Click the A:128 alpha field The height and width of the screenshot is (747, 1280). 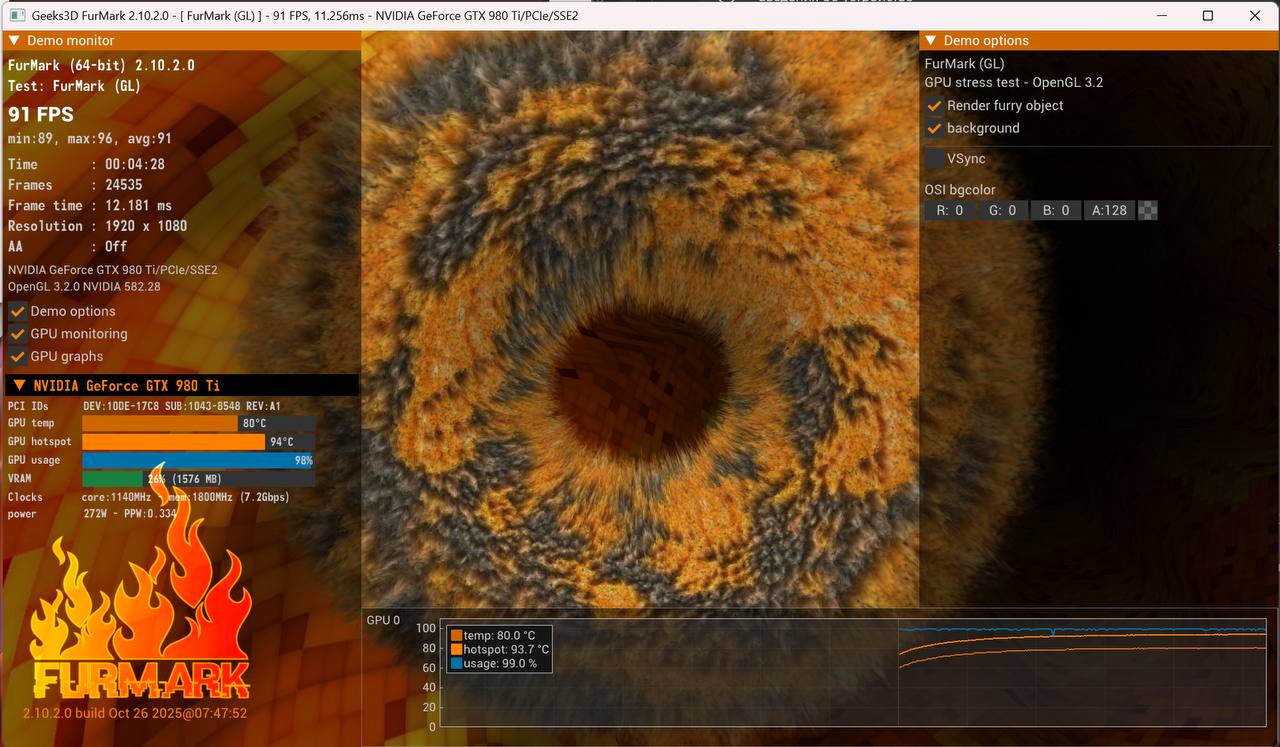tap(1109, 211)
